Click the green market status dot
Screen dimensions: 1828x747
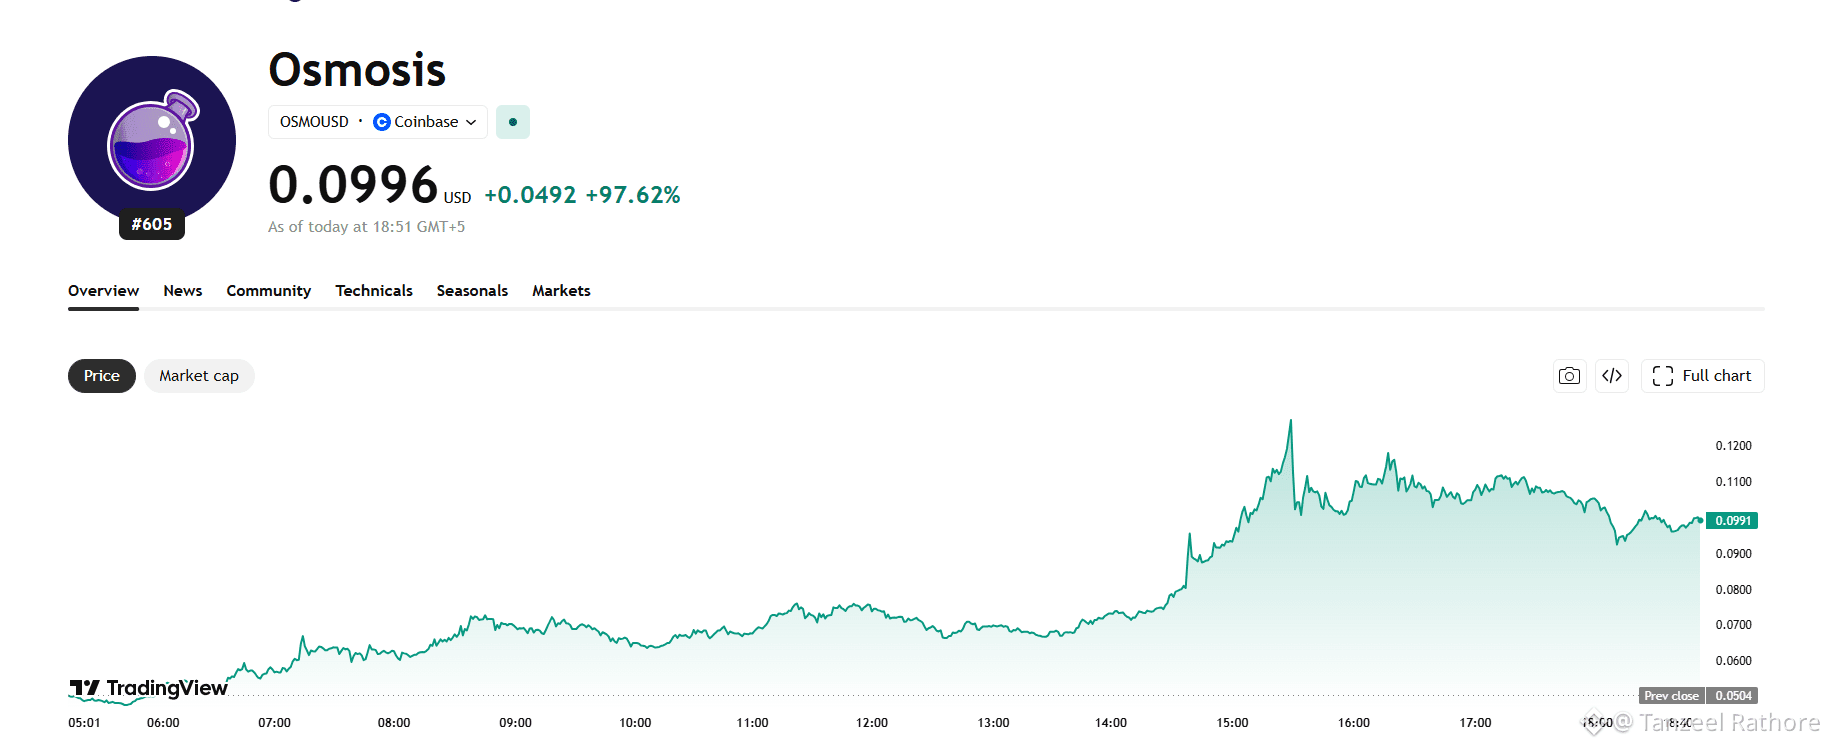point(513,122)
